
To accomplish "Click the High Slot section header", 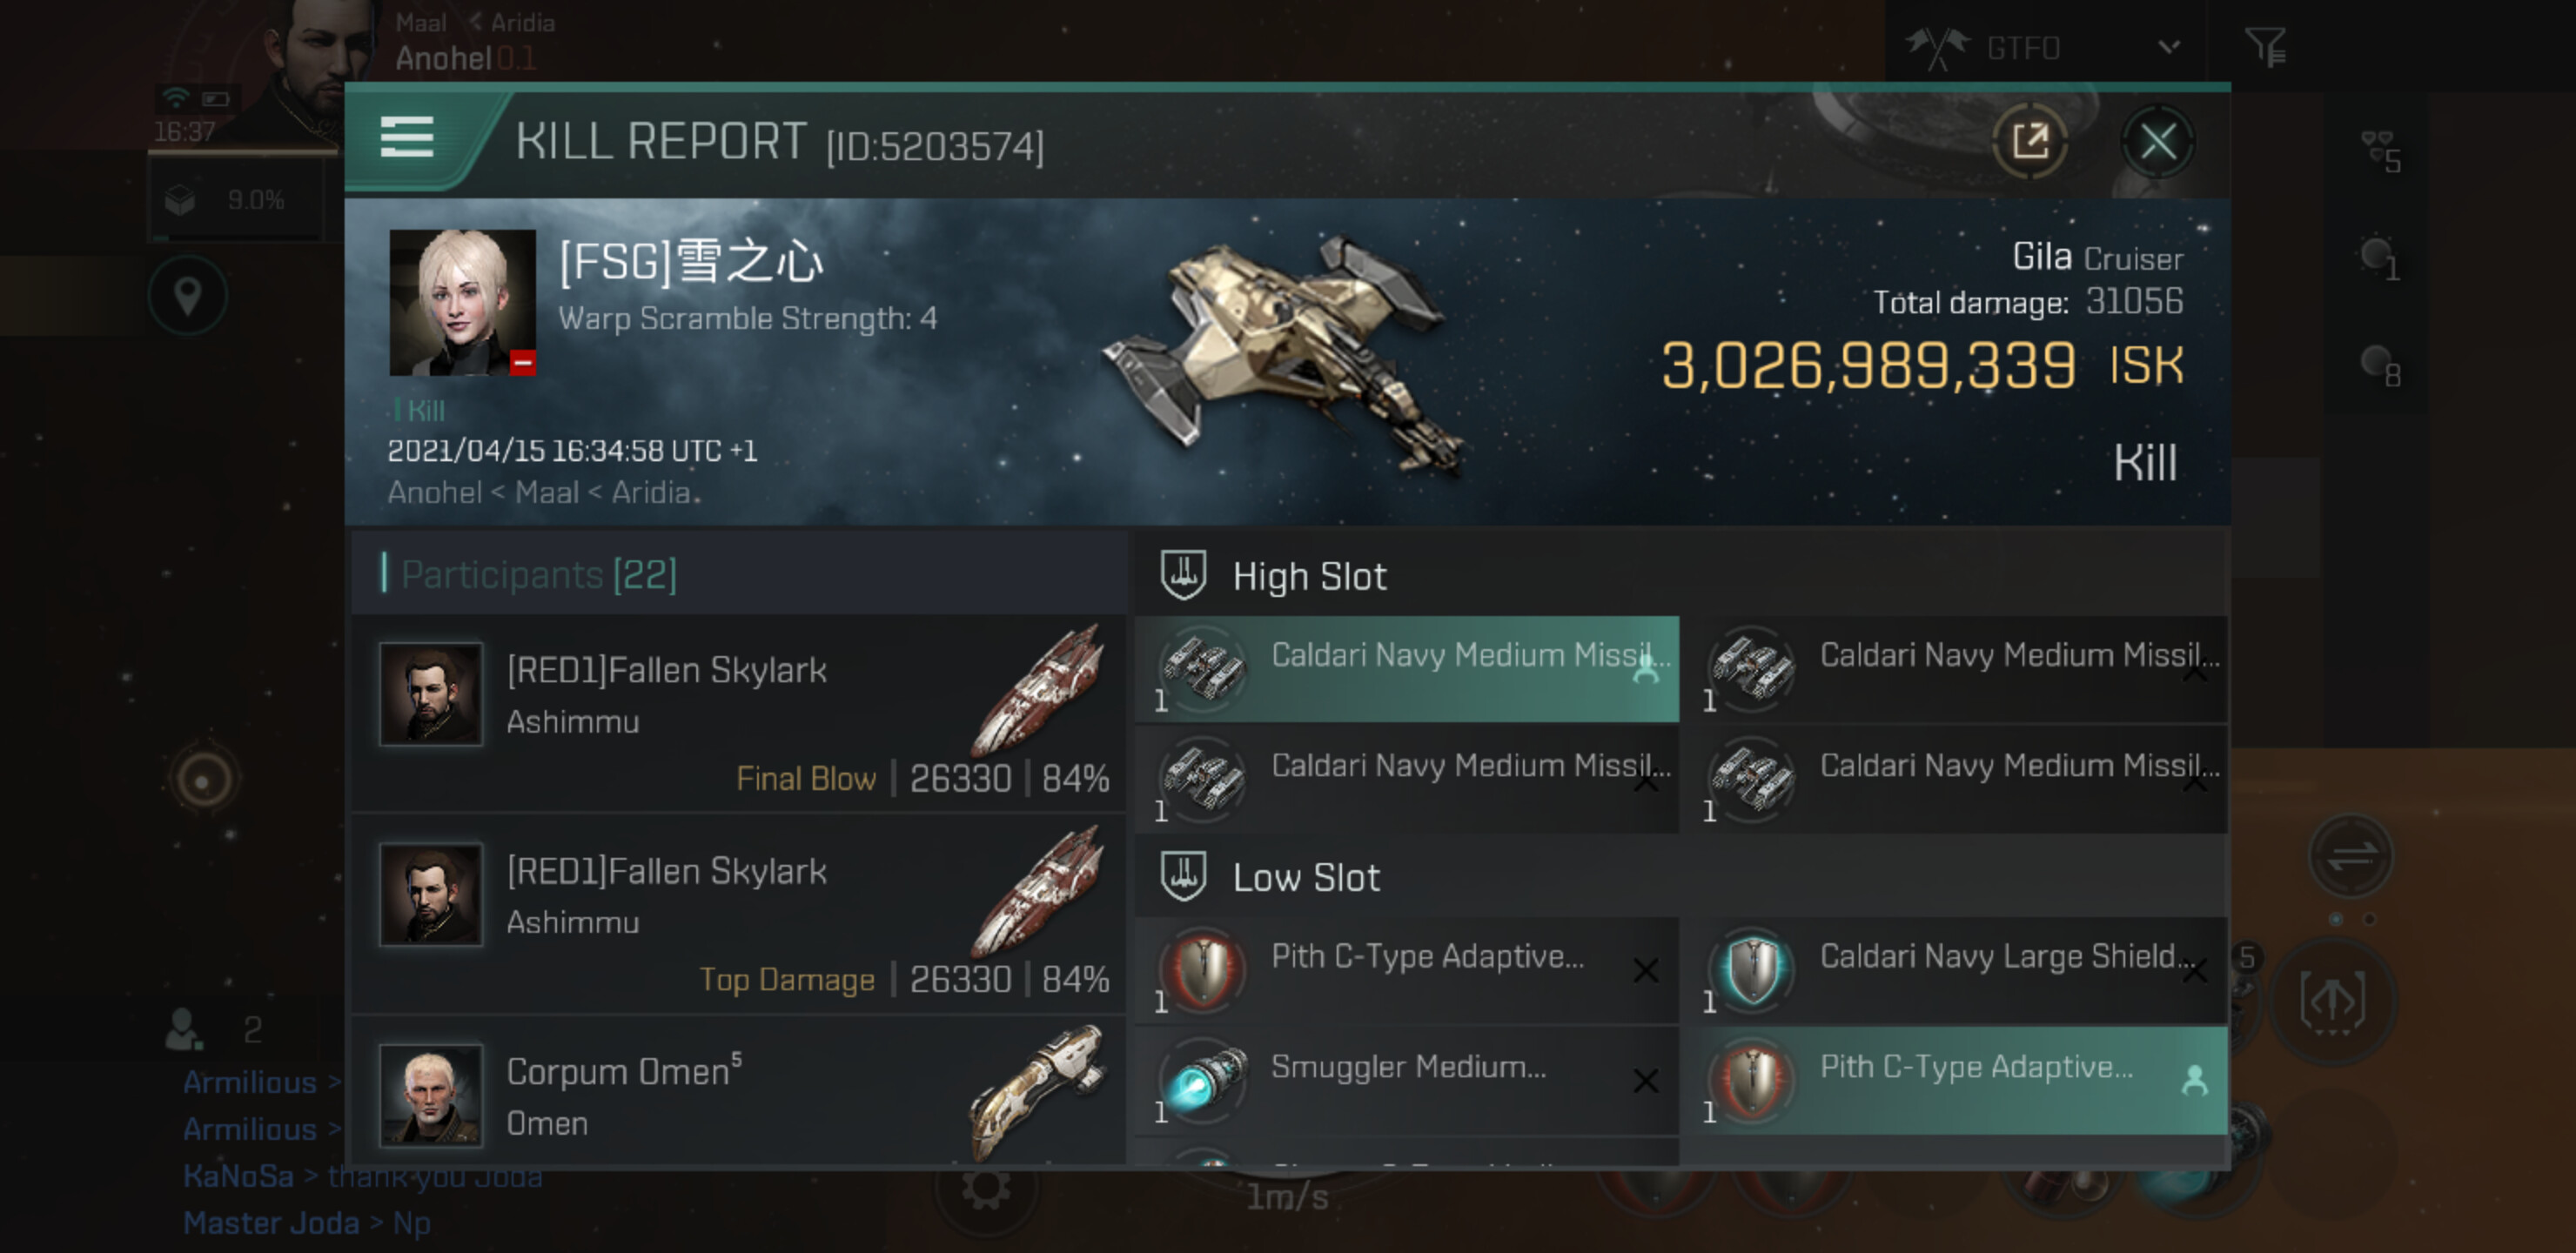I will click(x=1308, y=576).
